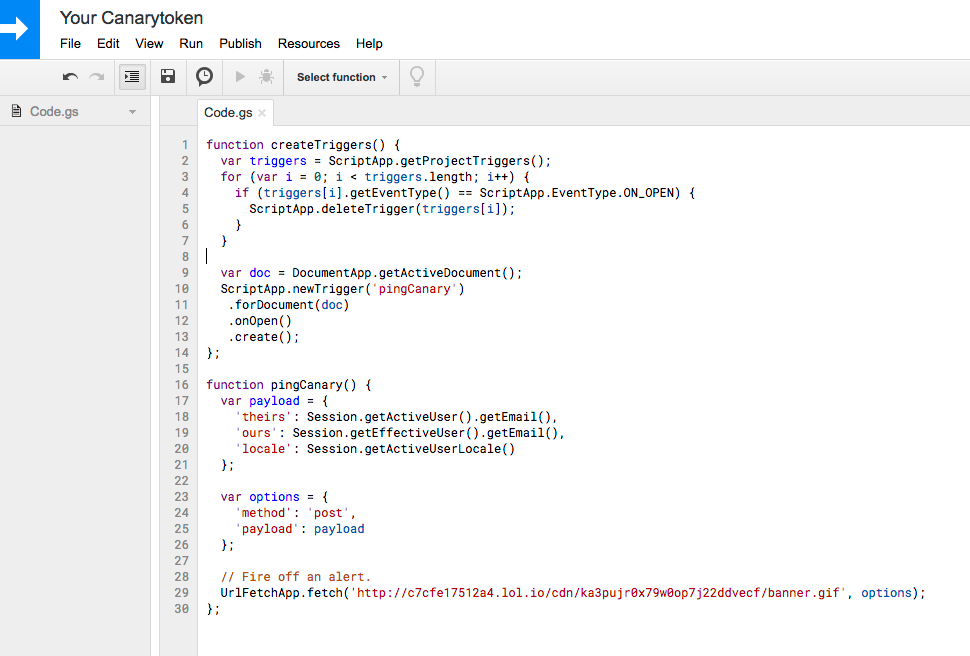Screen dimensions: 970x656
Task: Open the Publish menu
Action: click(x=240, y=43)
